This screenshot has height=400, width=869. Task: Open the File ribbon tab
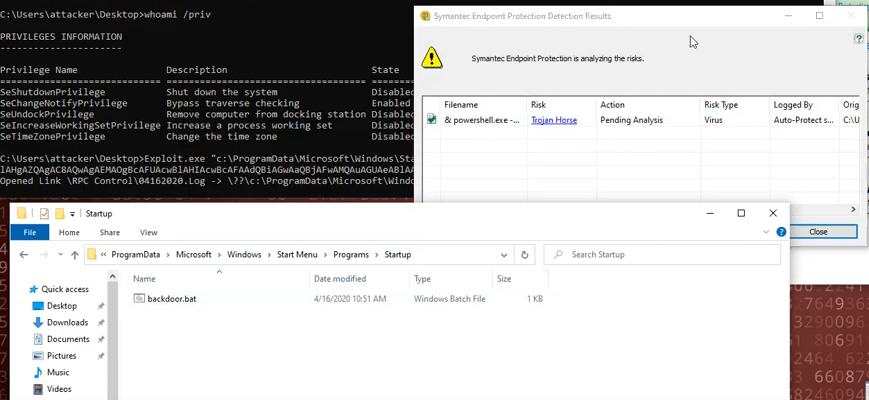(30, 232)
